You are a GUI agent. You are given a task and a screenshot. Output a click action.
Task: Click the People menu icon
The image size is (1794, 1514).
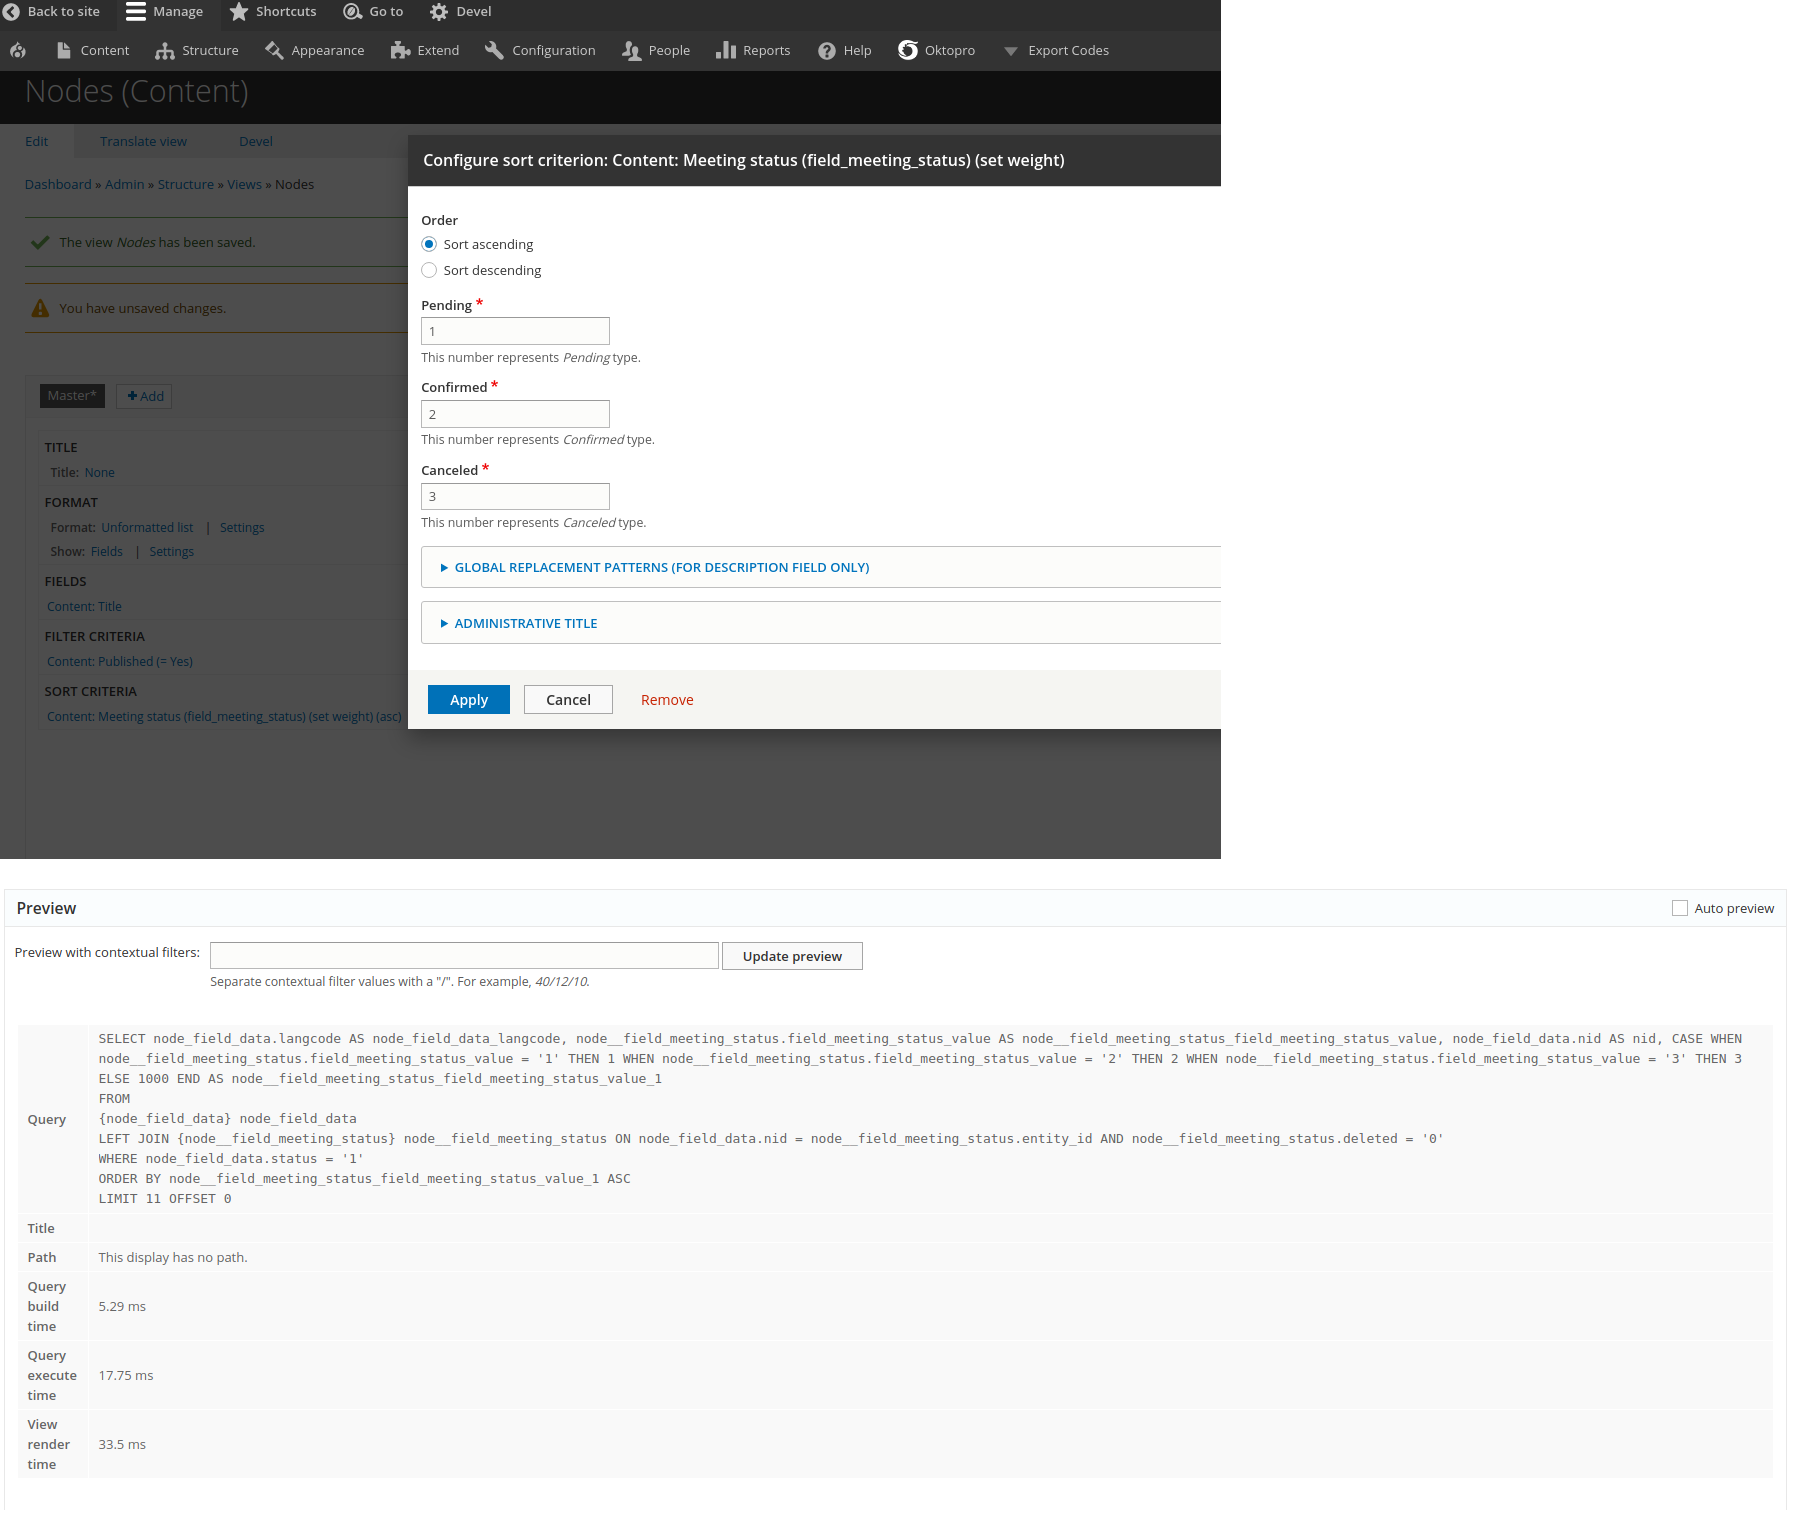pyautogui.click(x=630, y=50)
